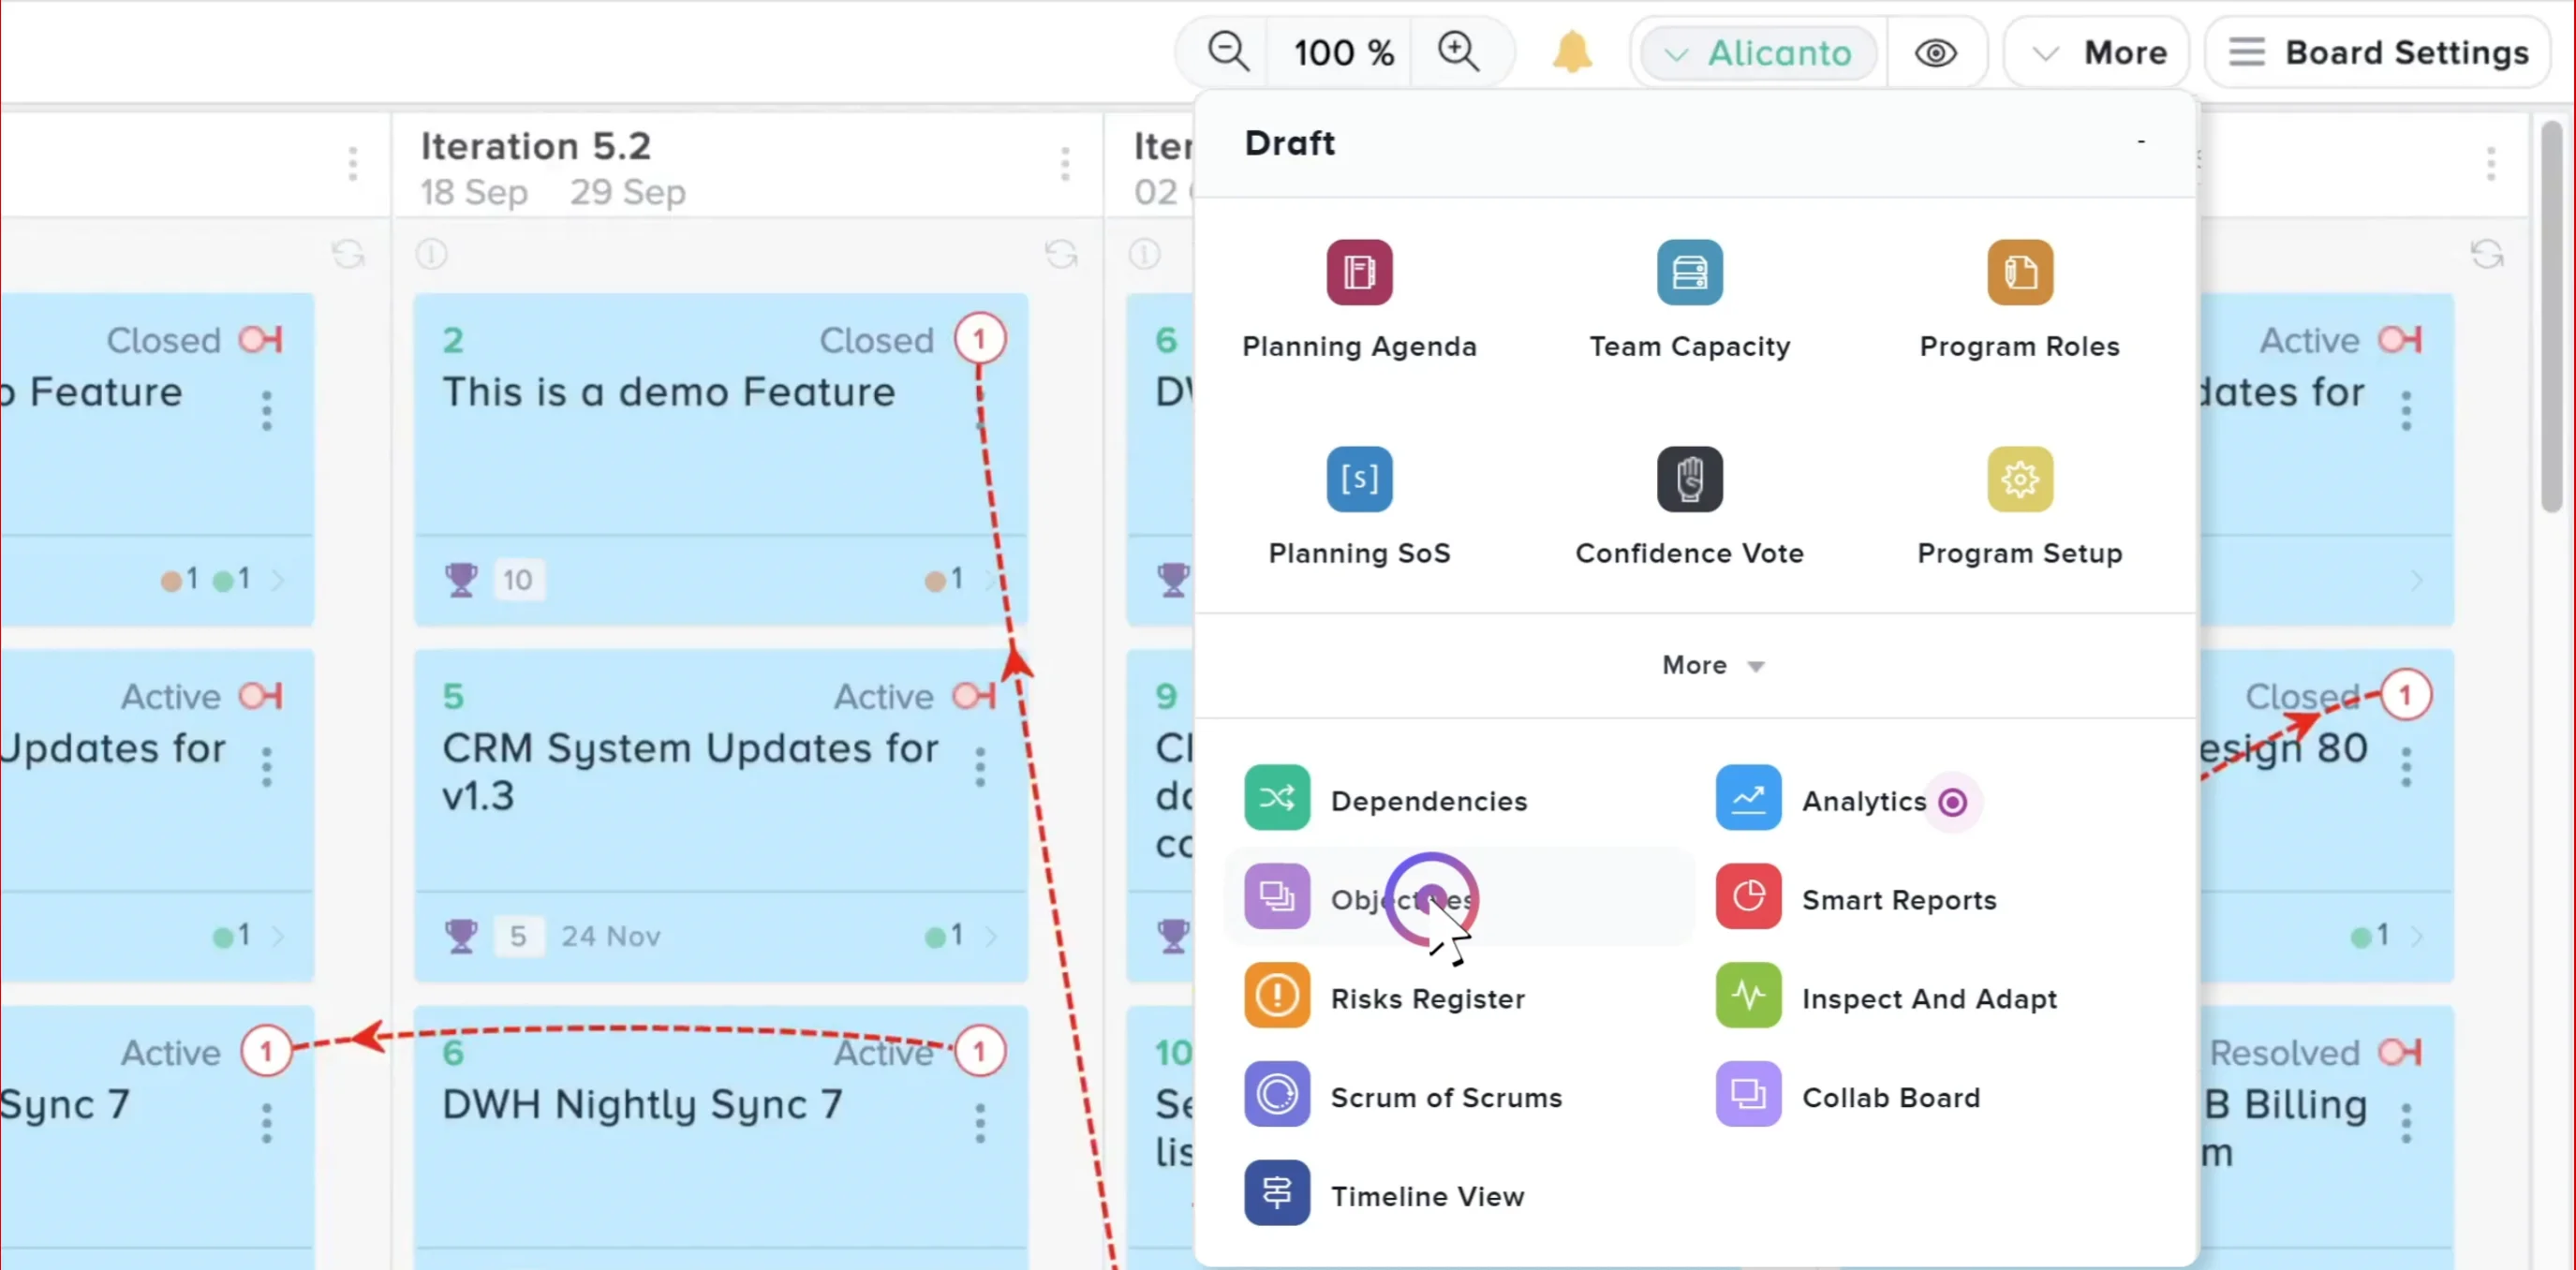The width and height of the screenshot is (2576, 1270).
Task: Select Scrum of Scrums label
Action: point(1446,1097)
